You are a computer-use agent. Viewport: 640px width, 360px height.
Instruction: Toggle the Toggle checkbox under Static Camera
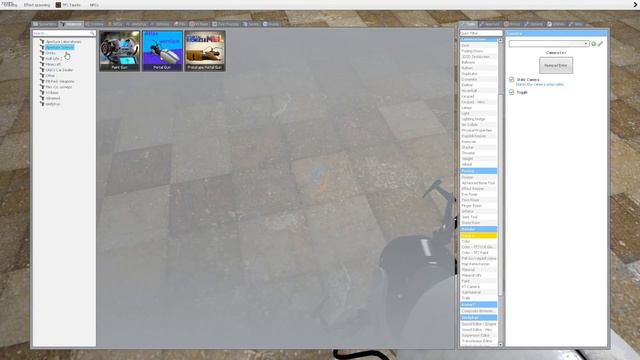coord(511,92)
